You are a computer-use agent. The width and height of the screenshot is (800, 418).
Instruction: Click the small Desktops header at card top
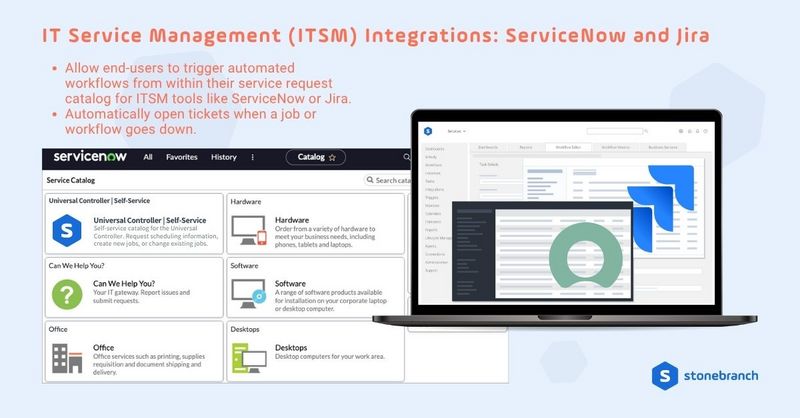(245, 329)
